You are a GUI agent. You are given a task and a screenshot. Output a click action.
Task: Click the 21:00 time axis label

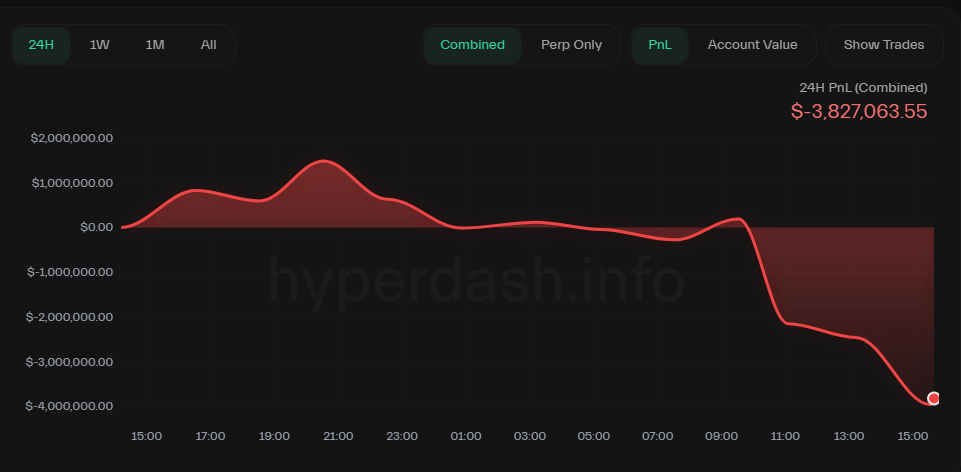click(338, 436)
